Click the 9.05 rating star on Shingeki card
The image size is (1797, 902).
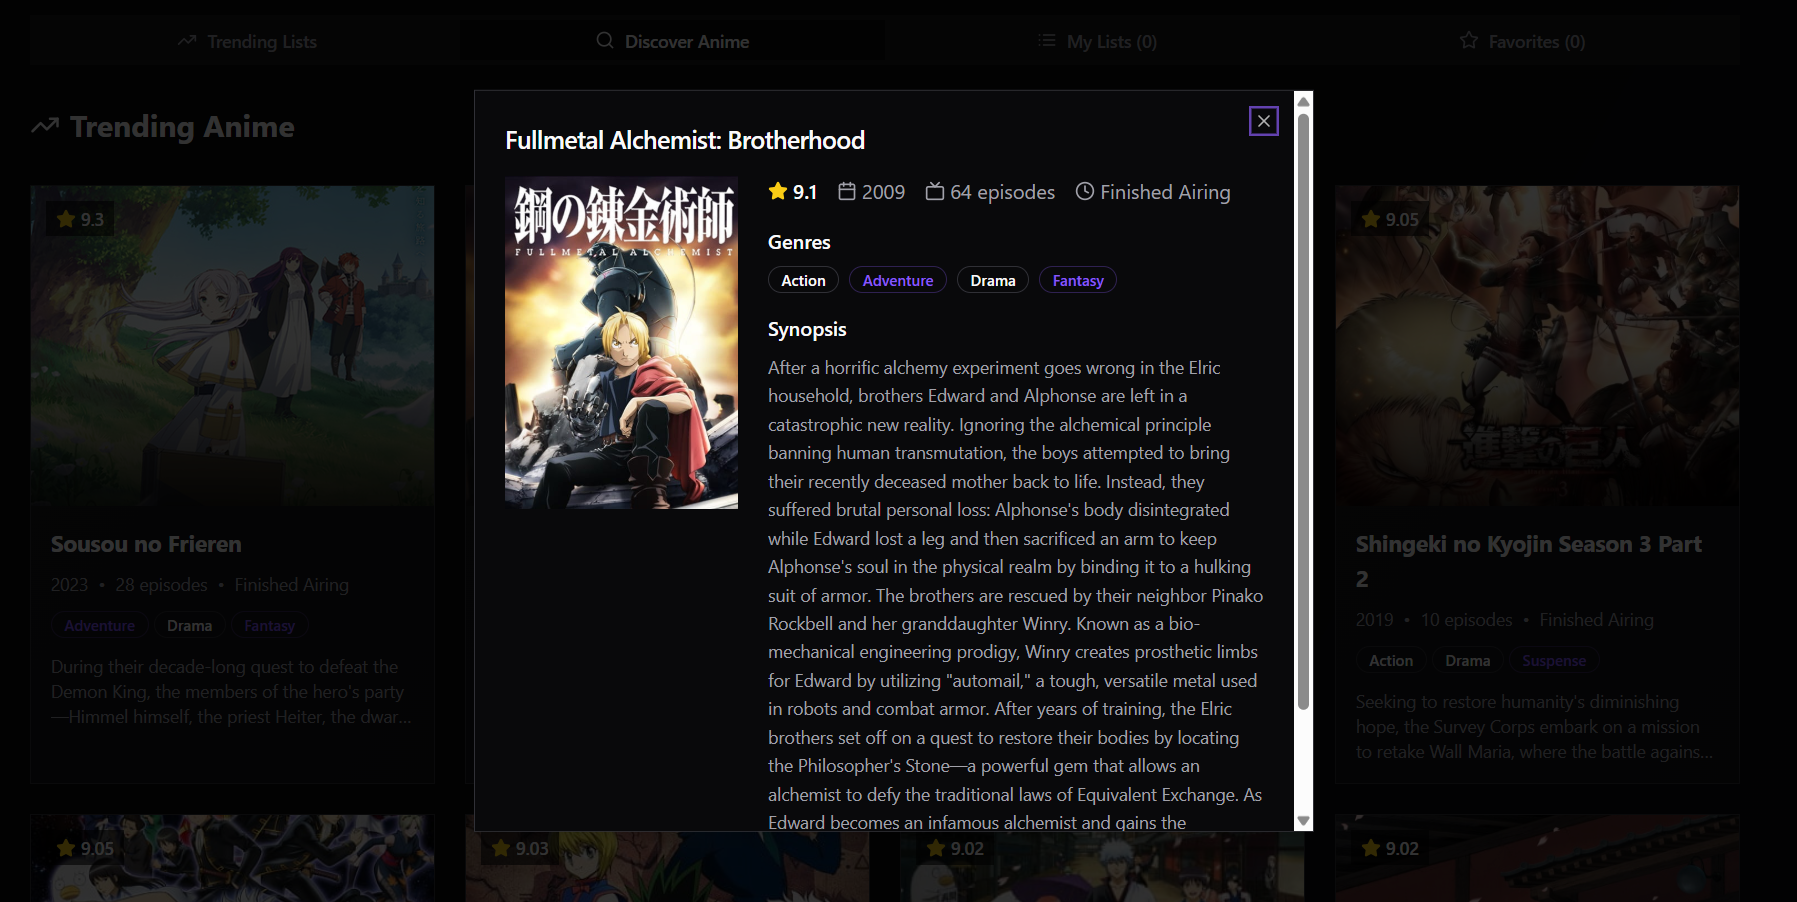tap(1371, 219)
